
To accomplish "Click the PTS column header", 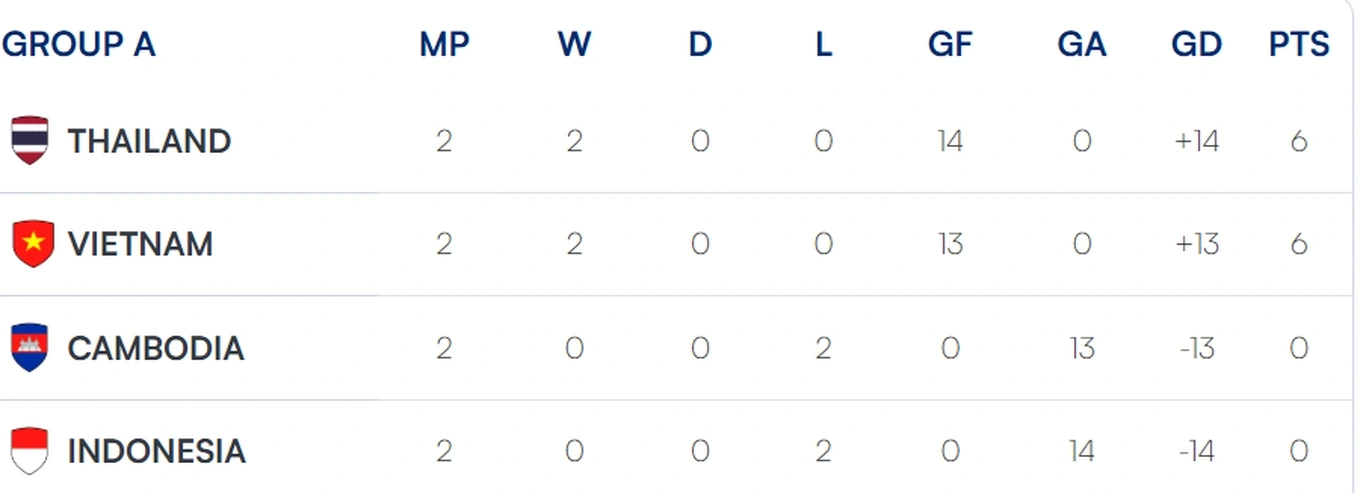I will [1299, 45].
